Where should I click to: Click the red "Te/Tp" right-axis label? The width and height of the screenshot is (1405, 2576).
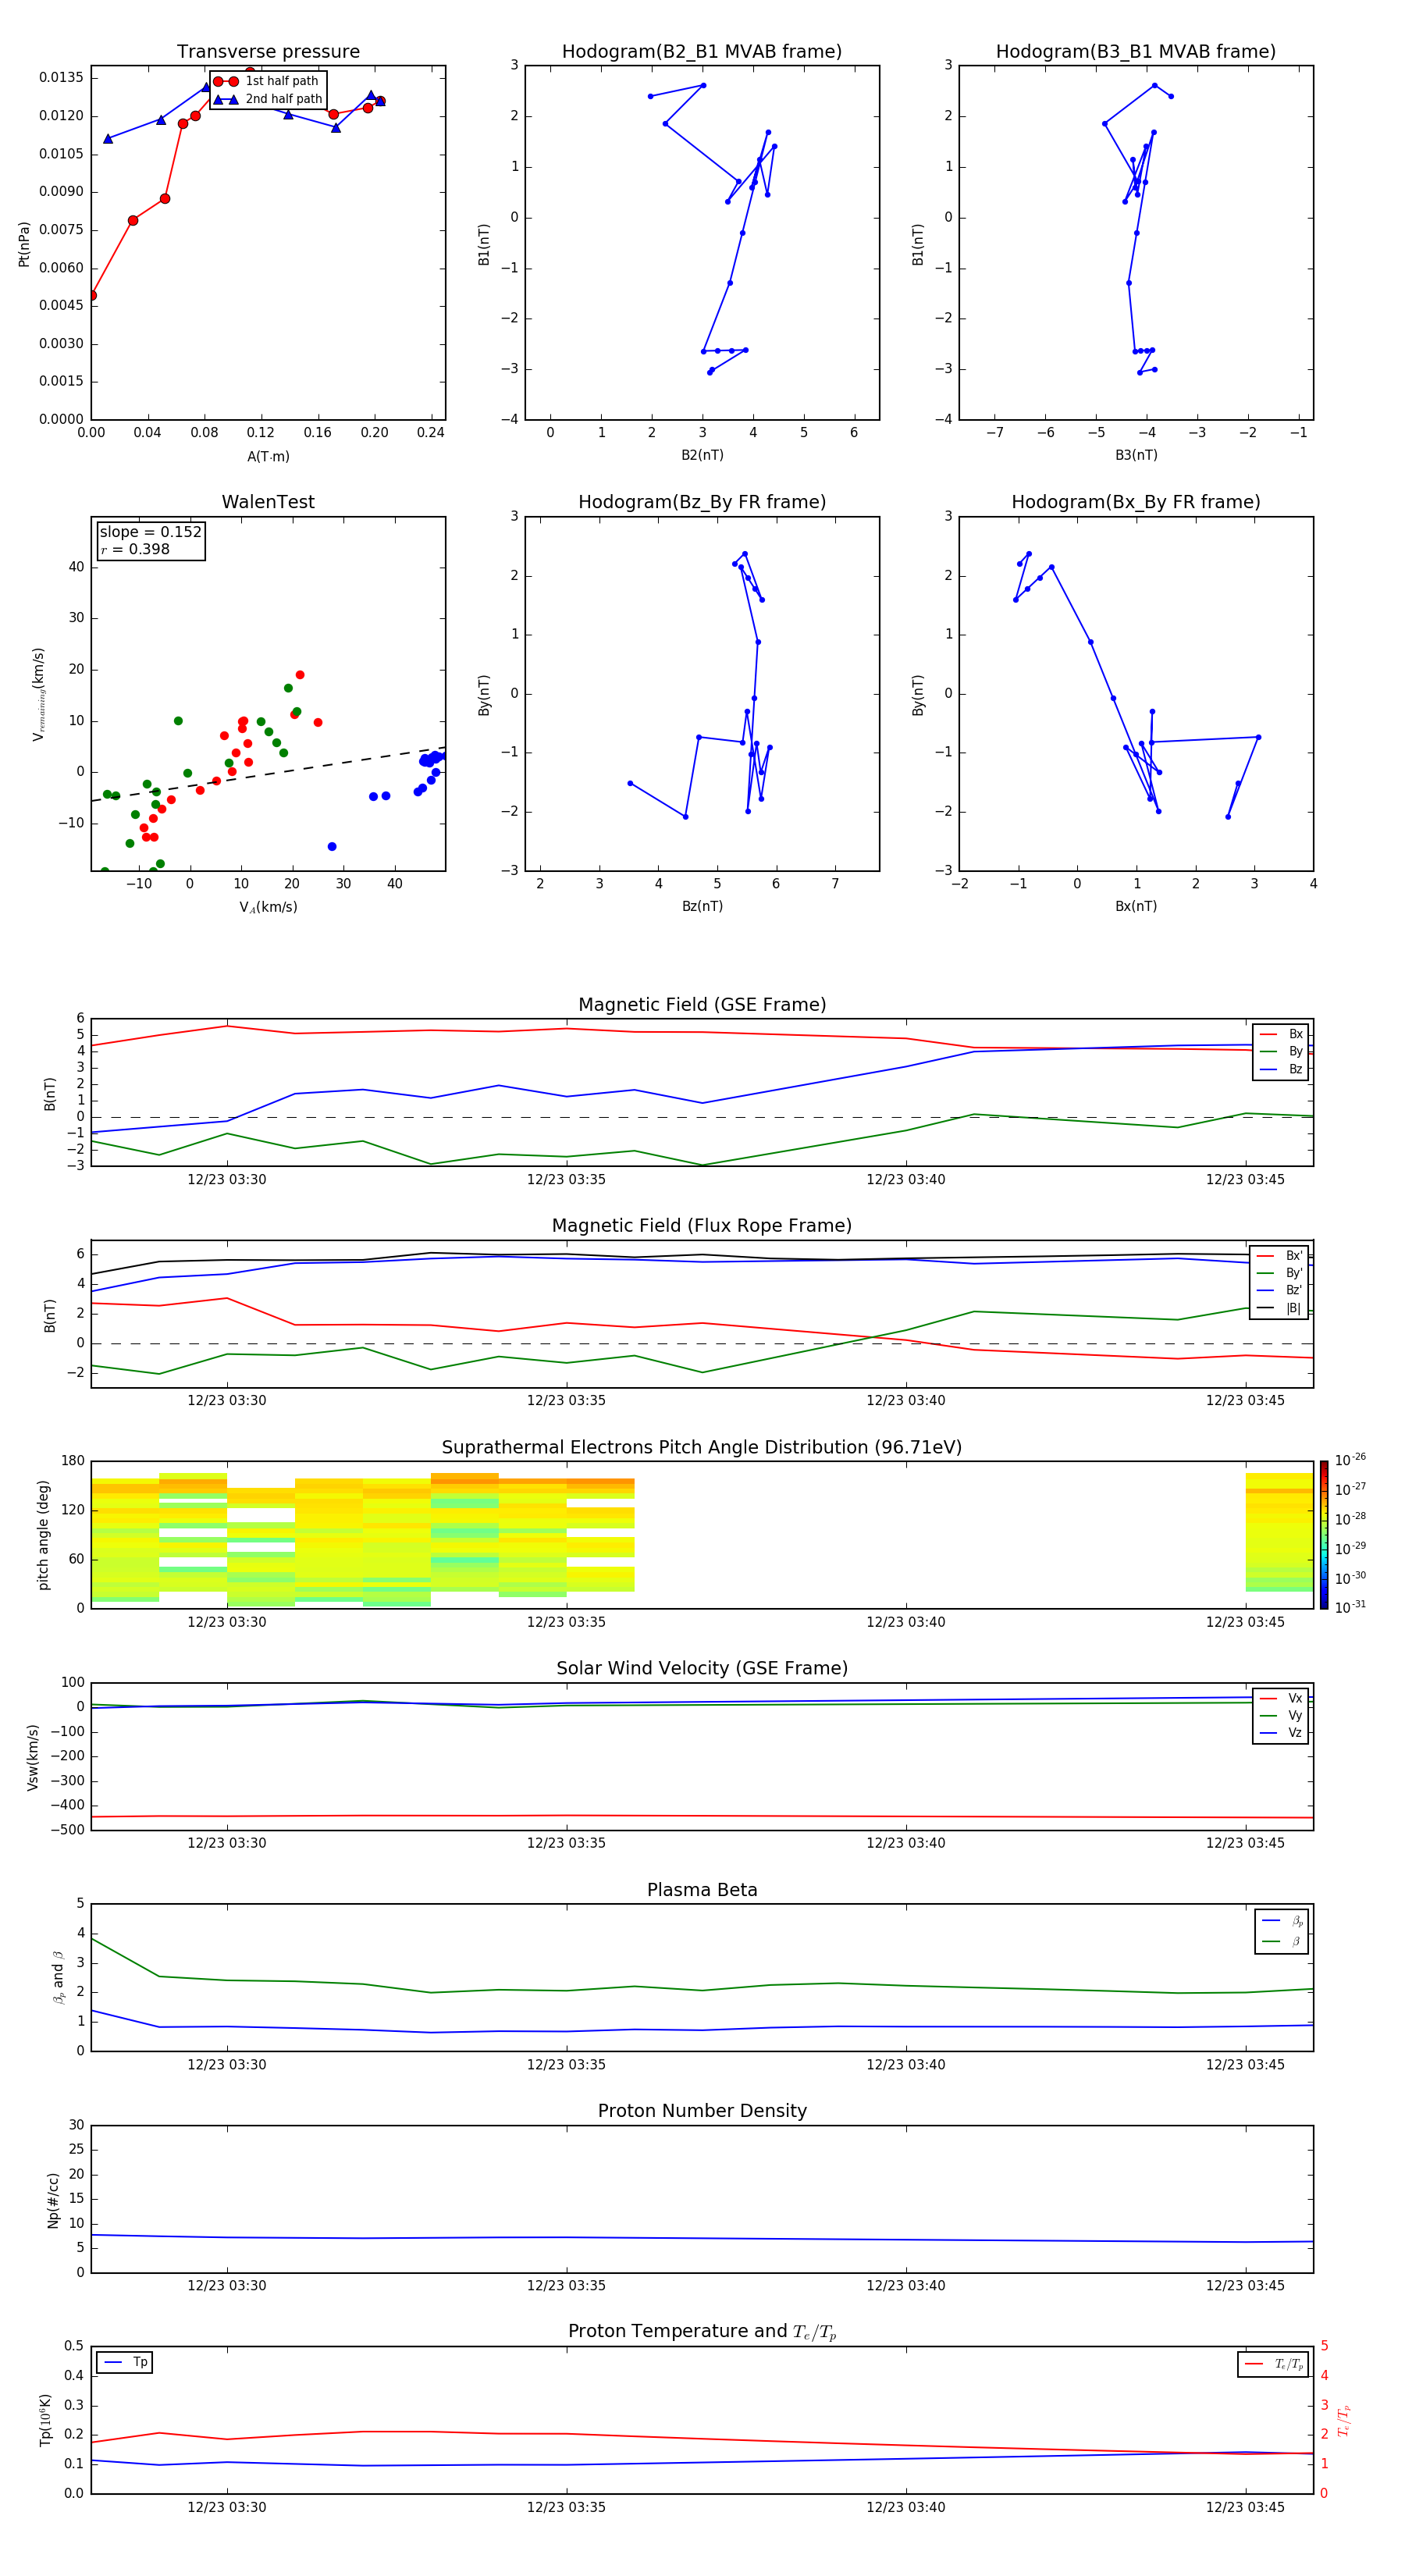pos(1344,2420)
